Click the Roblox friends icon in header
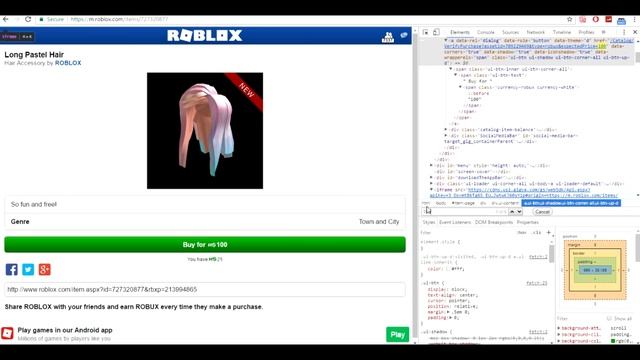 point(388,37)
